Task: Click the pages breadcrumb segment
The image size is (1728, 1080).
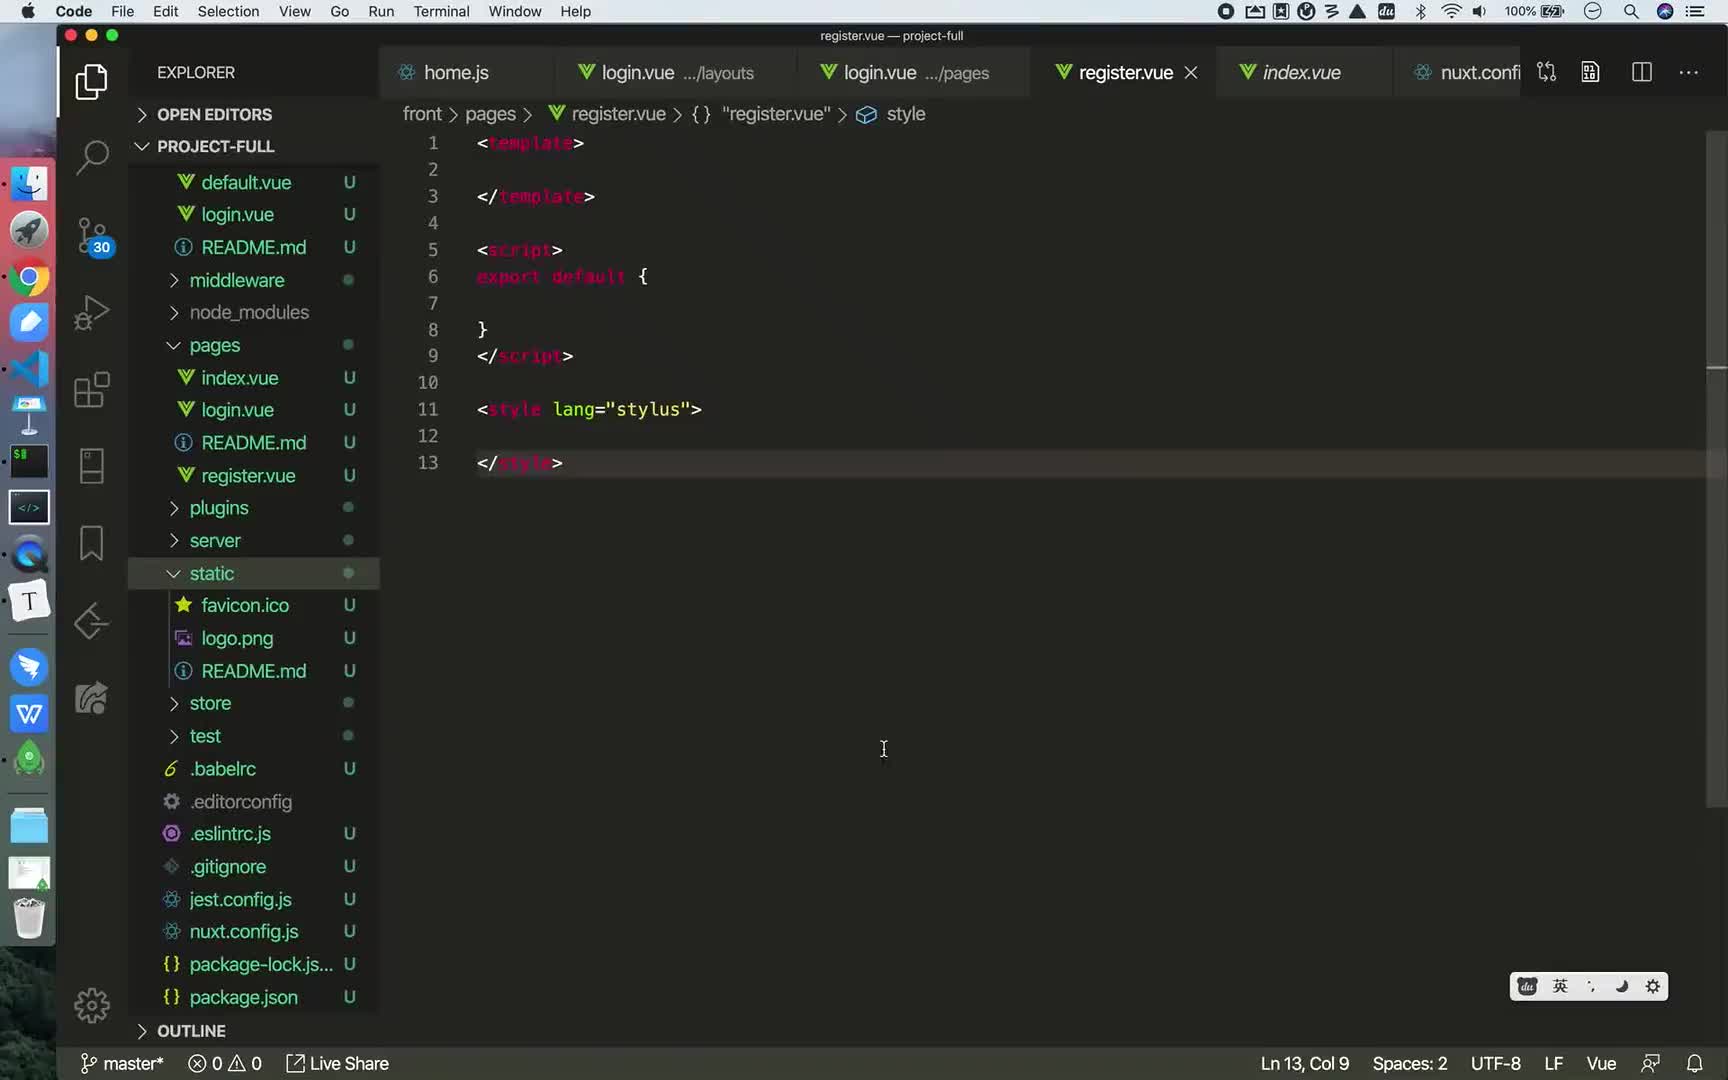Action: pyautogui.click(x=490, y=114)
